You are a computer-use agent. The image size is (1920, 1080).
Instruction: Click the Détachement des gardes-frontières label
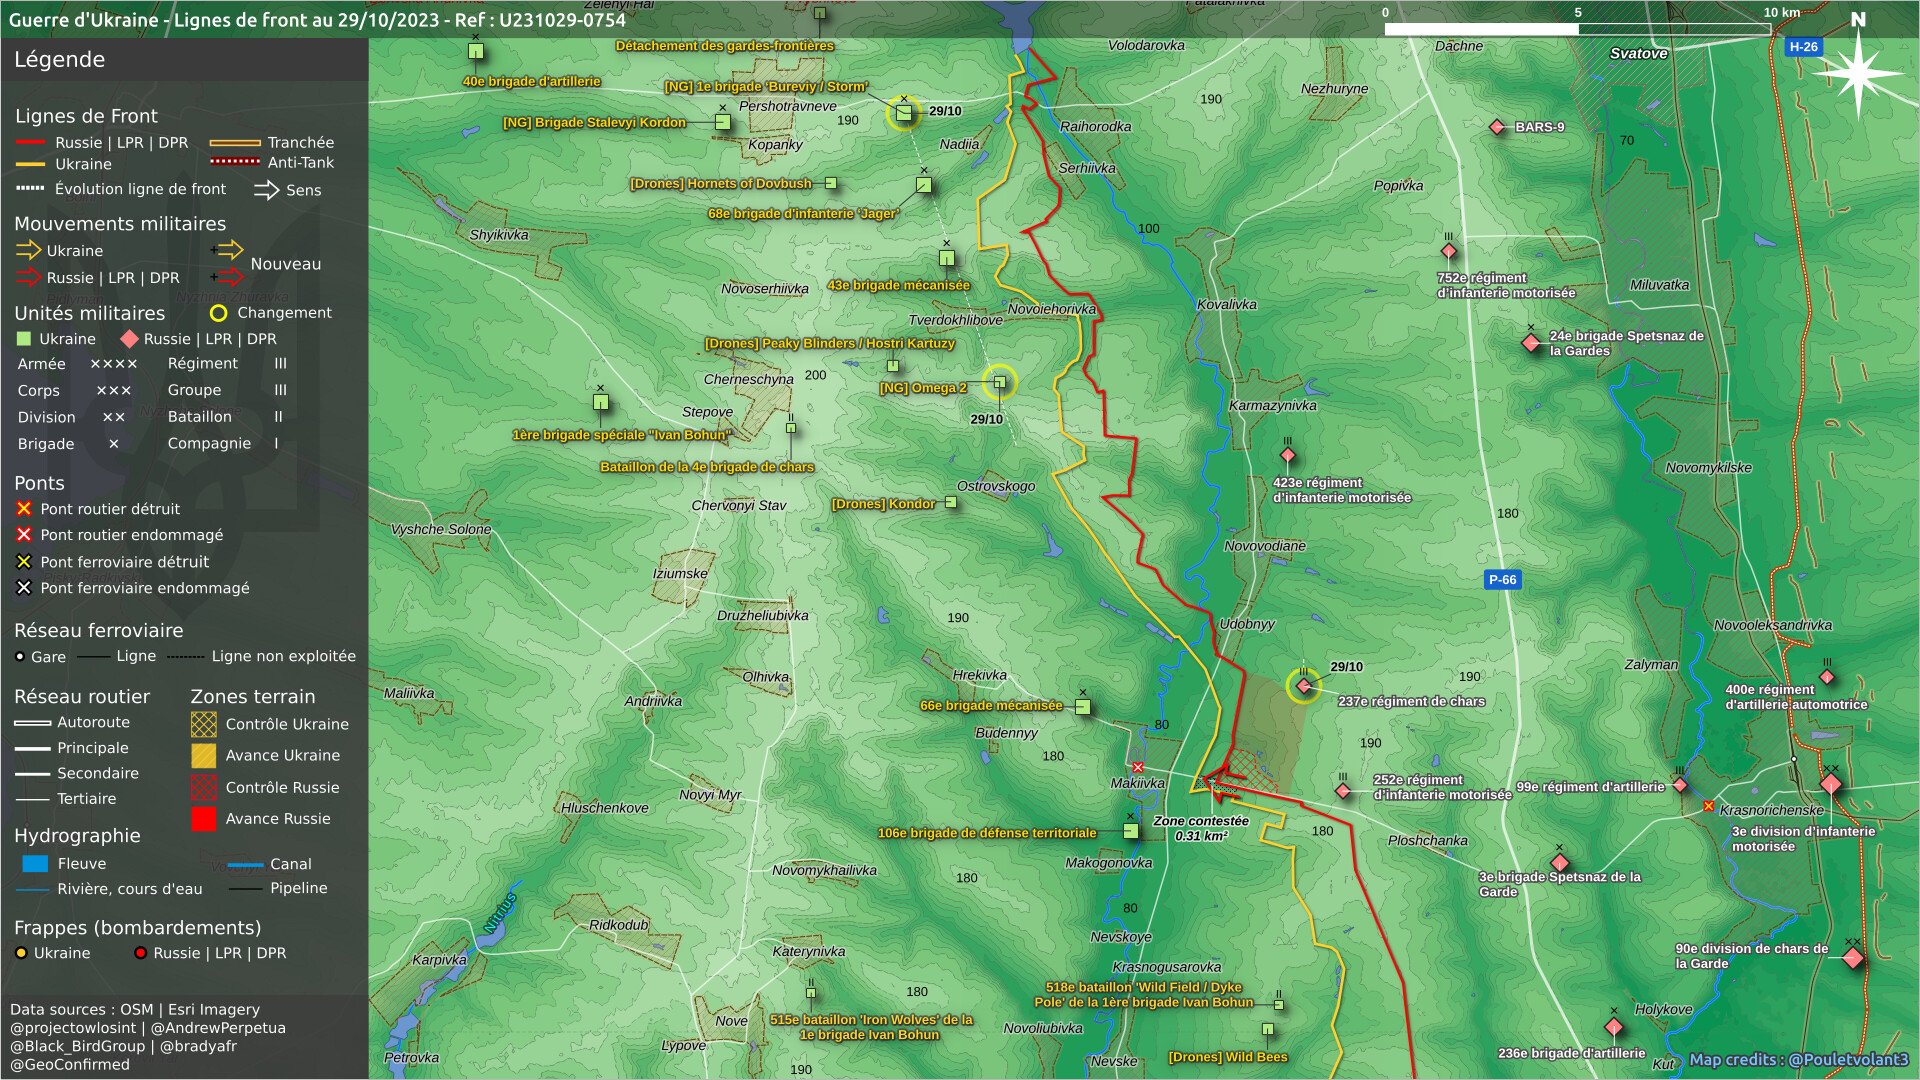tap(724, 46)
